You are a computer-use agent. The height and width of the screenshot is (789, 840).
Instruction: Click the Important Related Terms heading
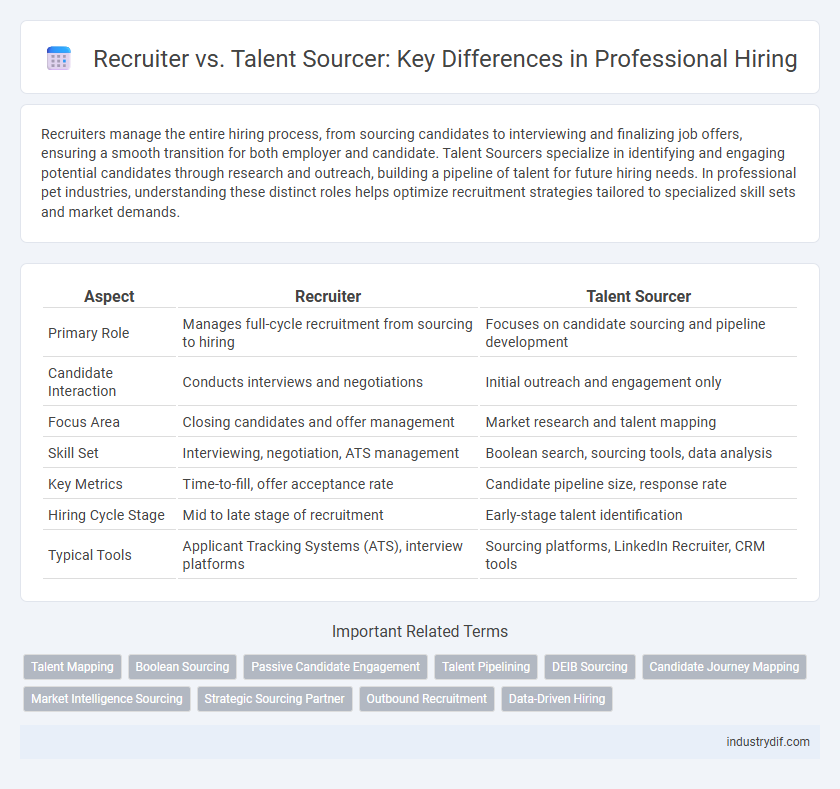click(x=420, y=632)
